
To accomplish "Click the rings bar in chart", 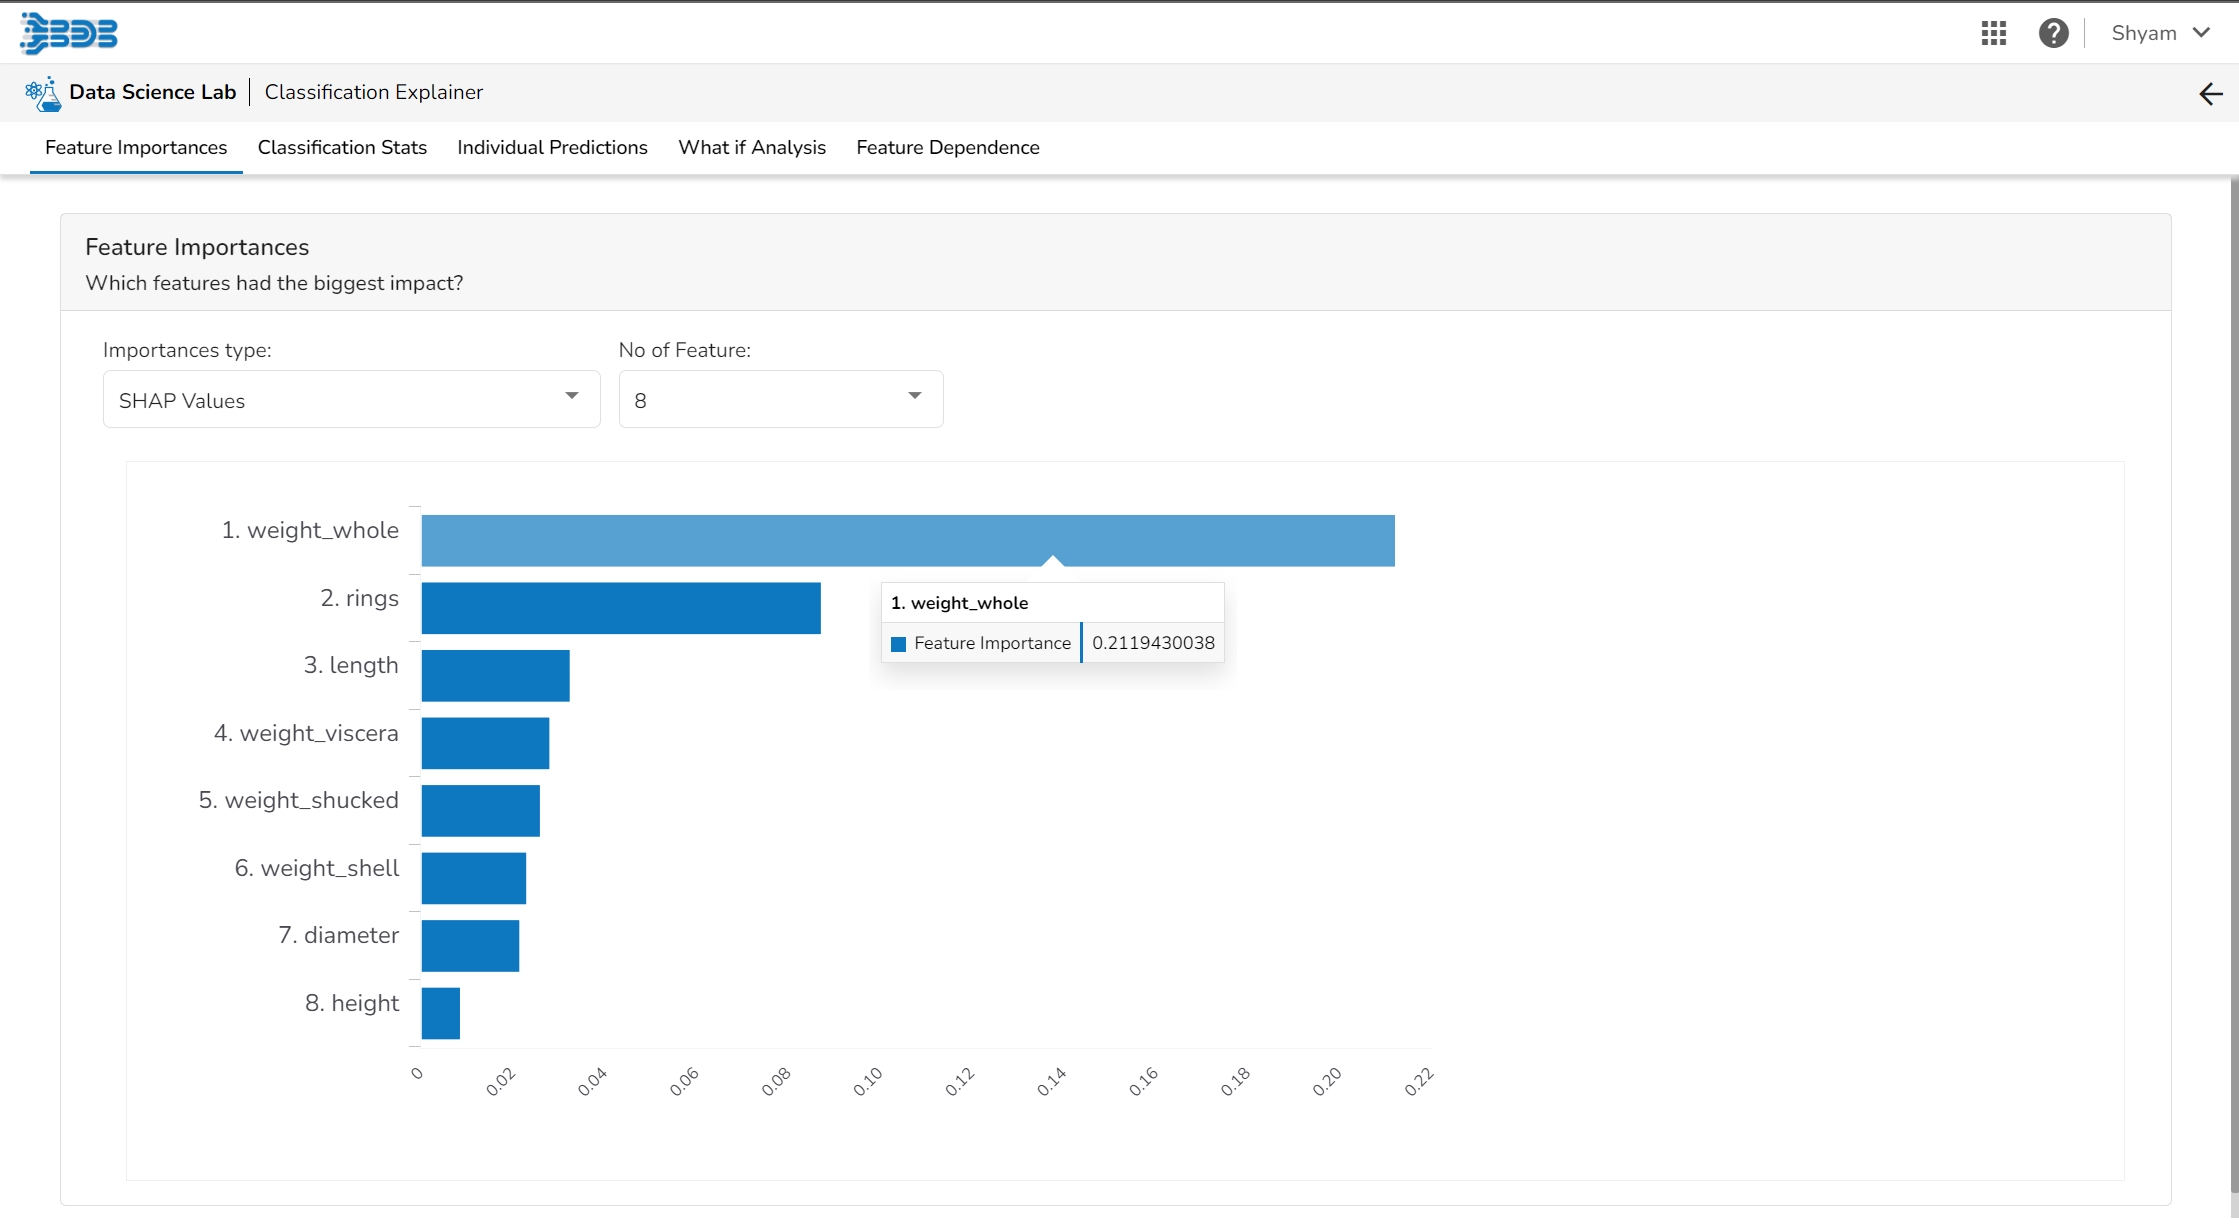I will pos(620,608).
